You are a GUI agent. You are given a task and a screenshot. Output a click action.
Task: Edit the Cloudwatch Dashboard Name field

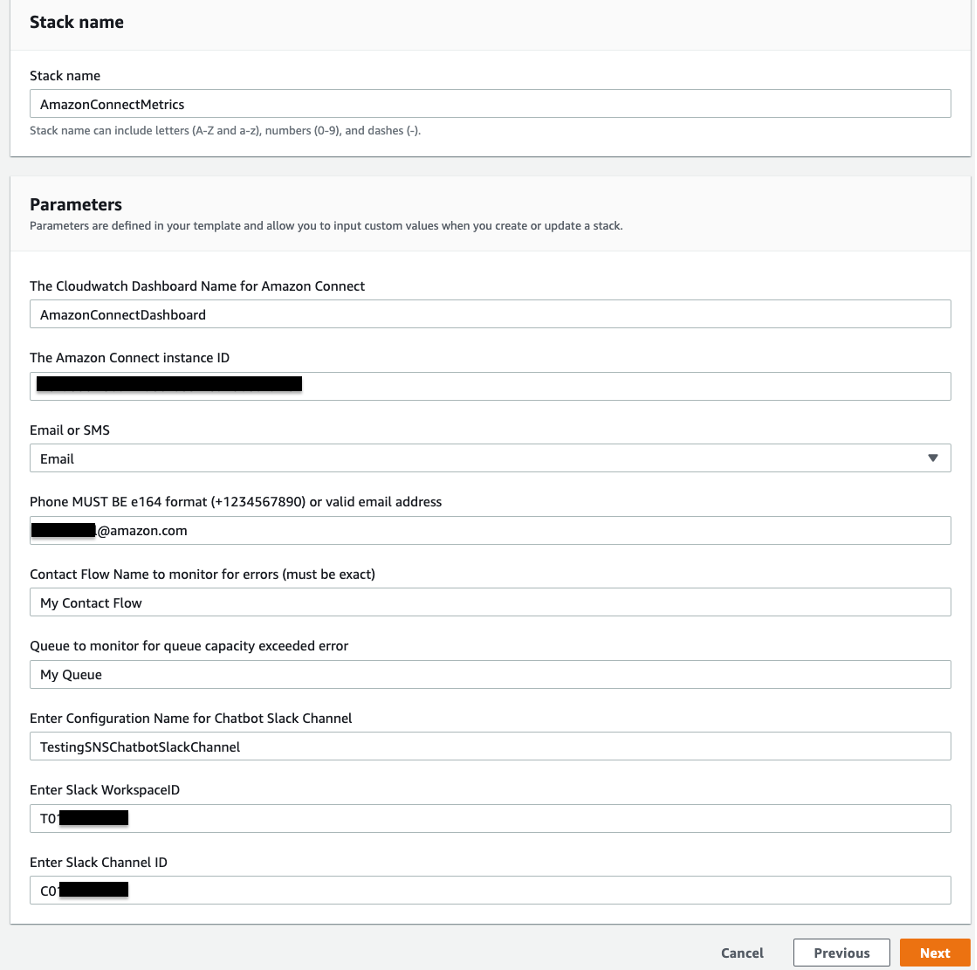click(490, 314)
